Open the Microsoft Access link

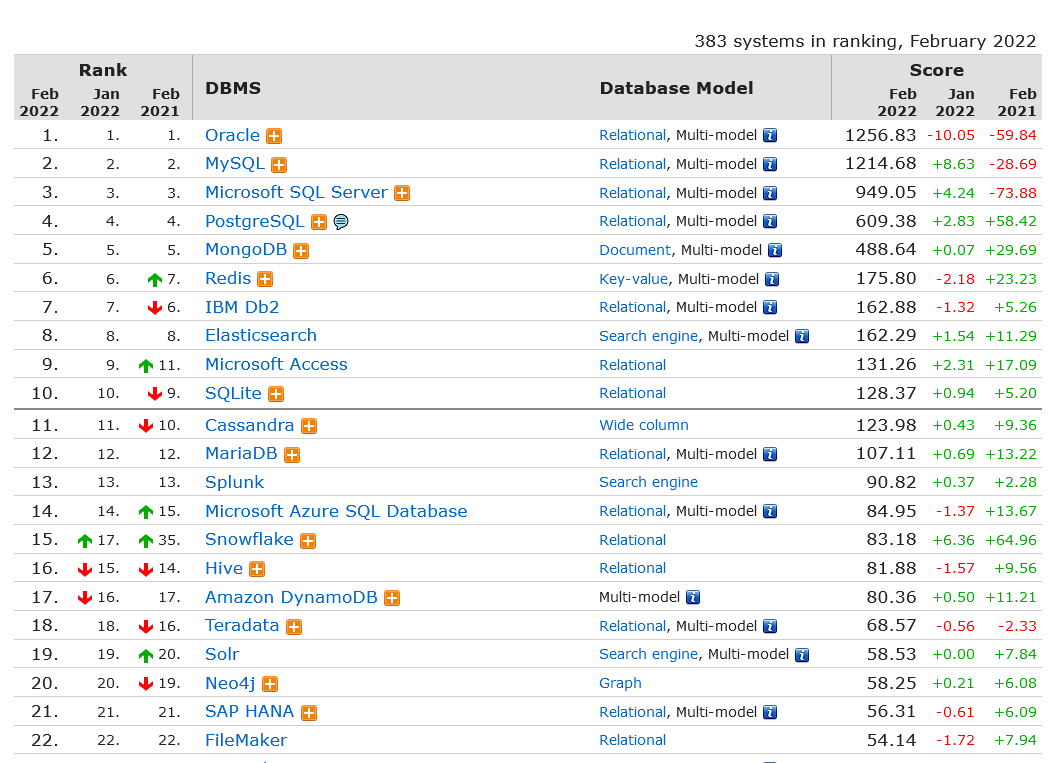pos(276,364)
